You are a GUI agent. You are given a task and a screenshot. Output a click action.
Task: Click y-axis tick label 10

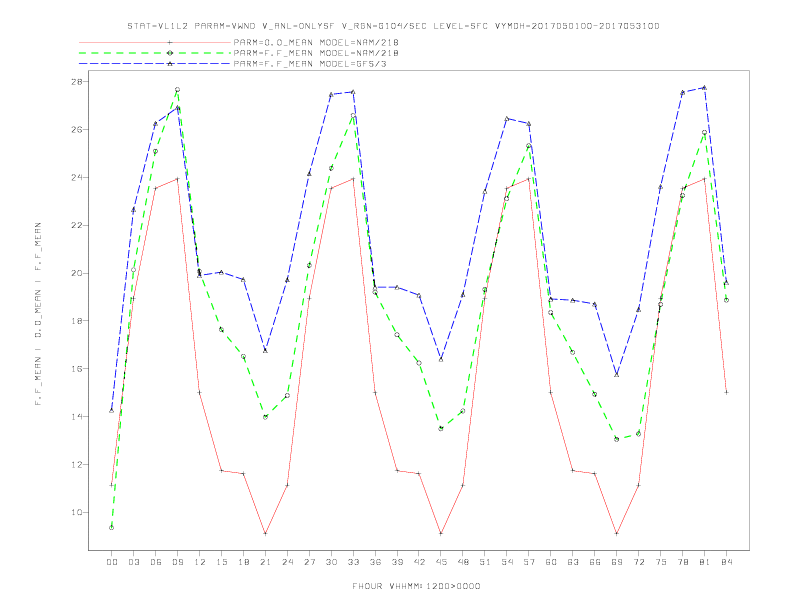pos(79,513)
